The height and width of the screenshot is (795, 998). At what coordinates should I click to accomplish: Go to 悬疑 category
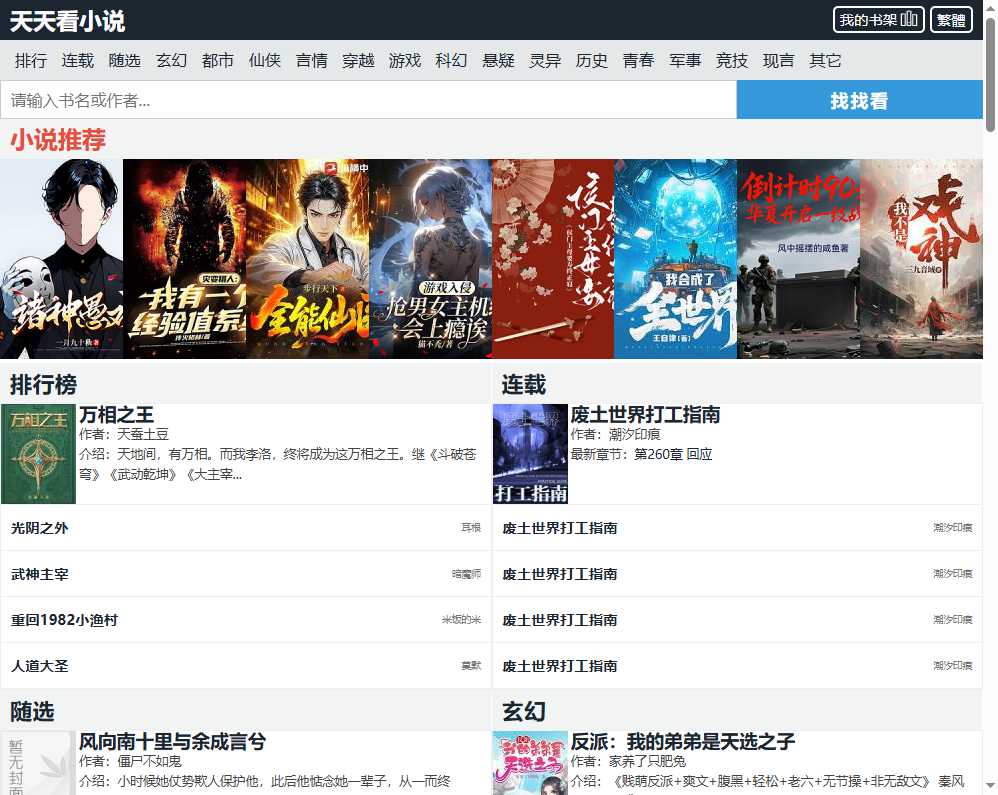click(x=498, y=61)
